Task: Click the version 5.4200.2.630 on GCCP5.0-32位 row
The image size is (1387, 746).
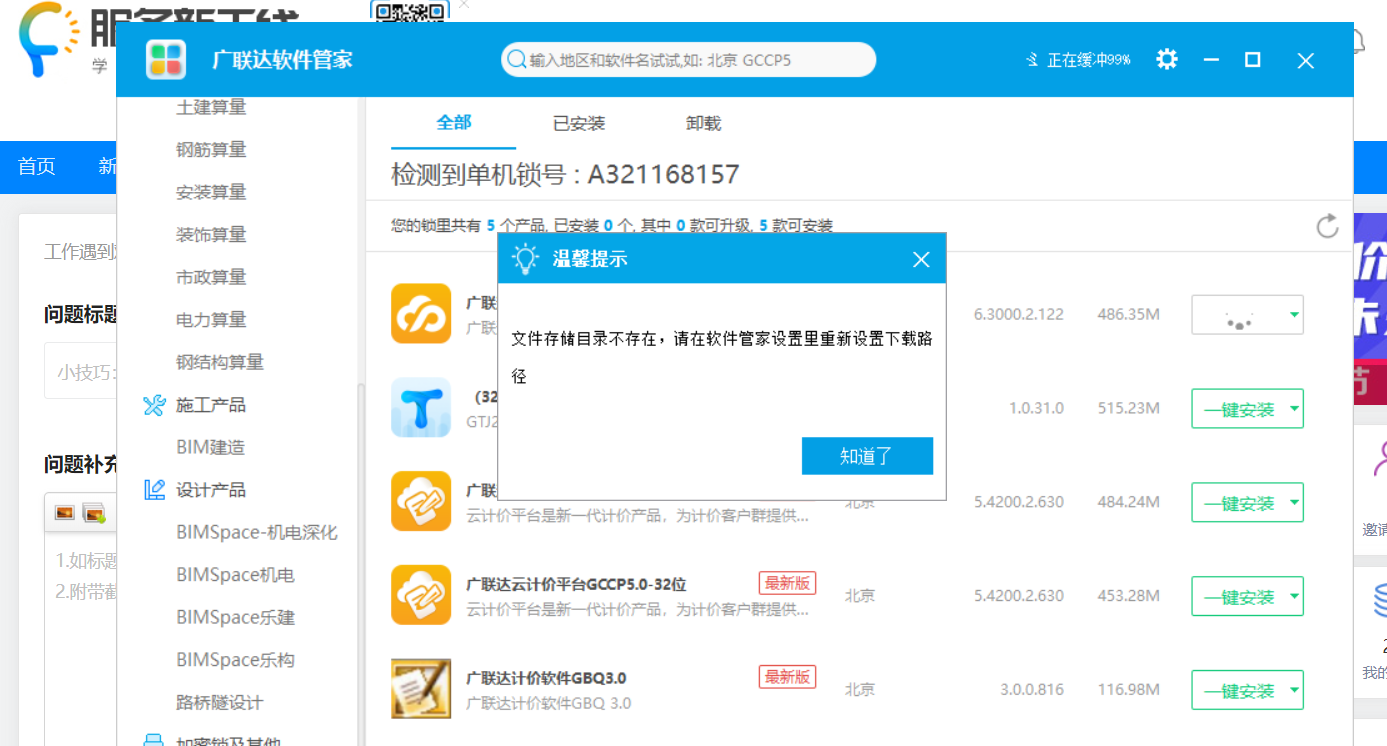Action: click(x=1019, y=596)
